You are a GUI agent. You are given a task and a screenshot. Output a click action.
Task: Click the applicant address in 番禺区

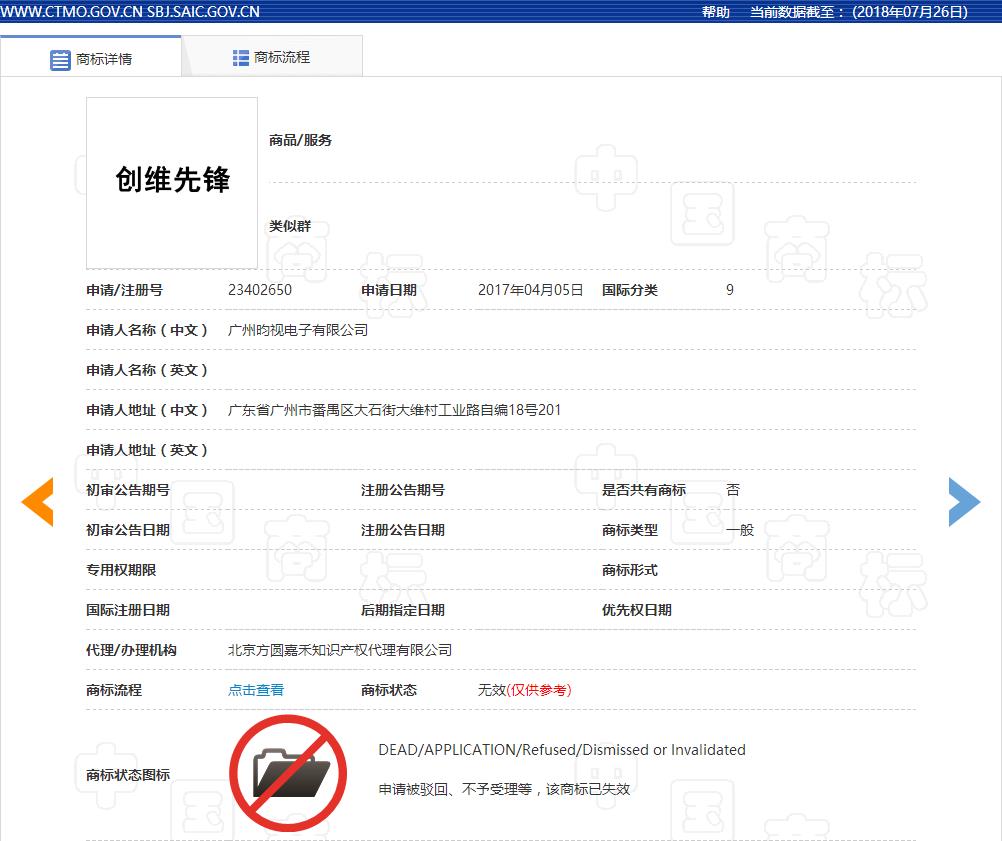click(394, 410)
